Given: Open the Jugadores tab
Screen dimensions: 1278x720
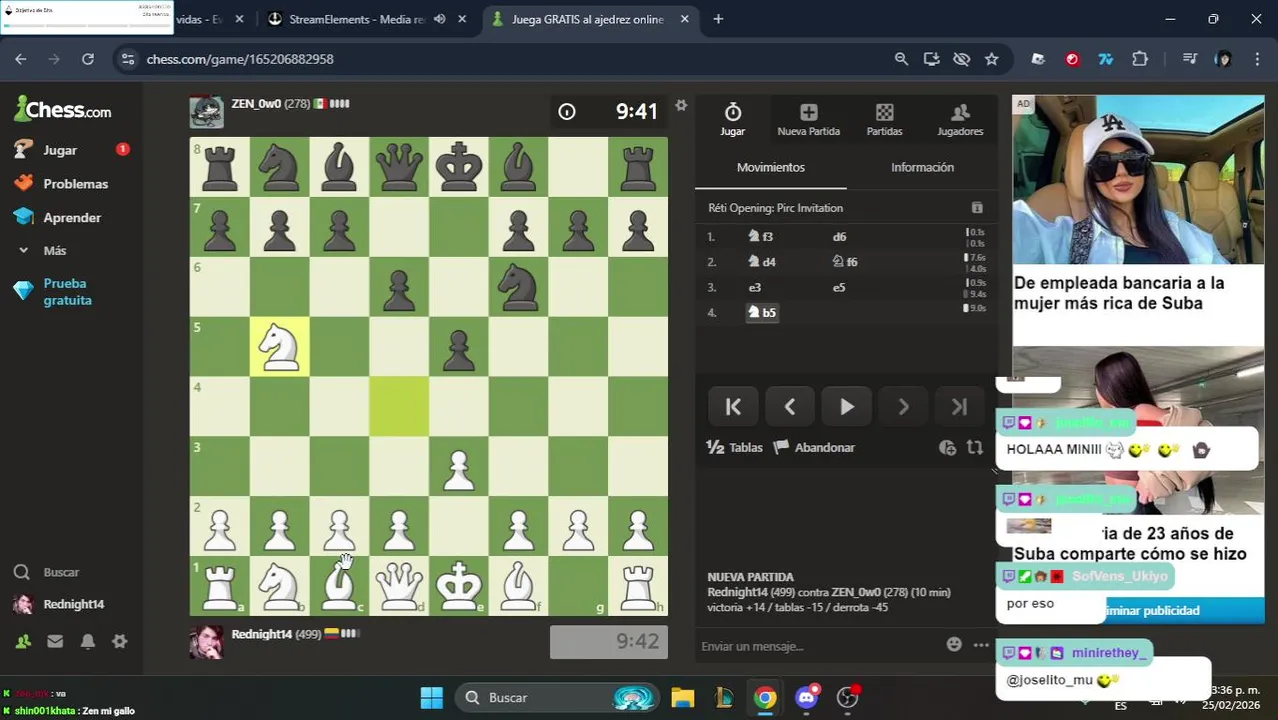Looking at the screenshot, I should (960, 119).
